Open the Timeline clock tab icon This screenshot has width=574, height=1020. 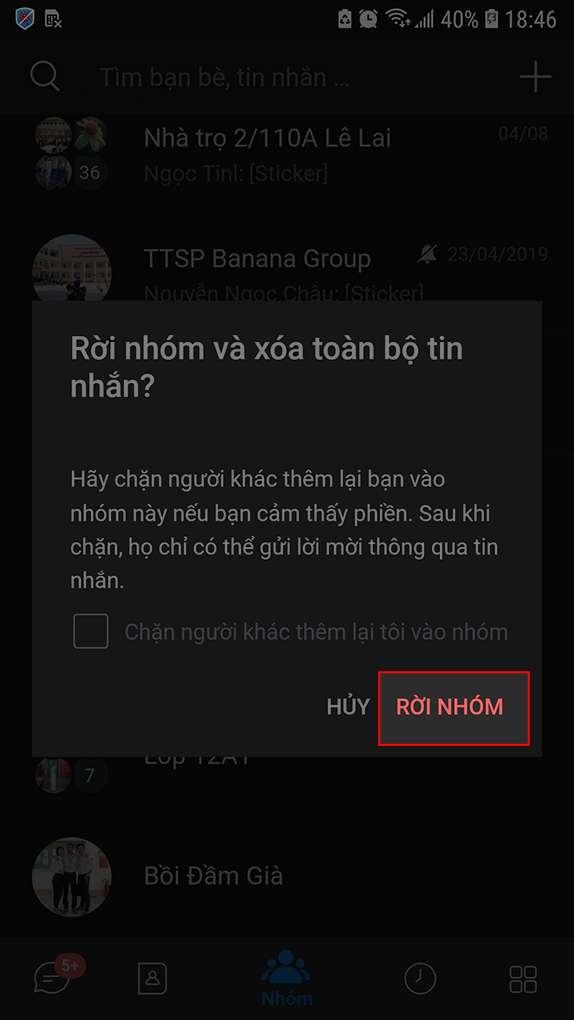(420, 978)
